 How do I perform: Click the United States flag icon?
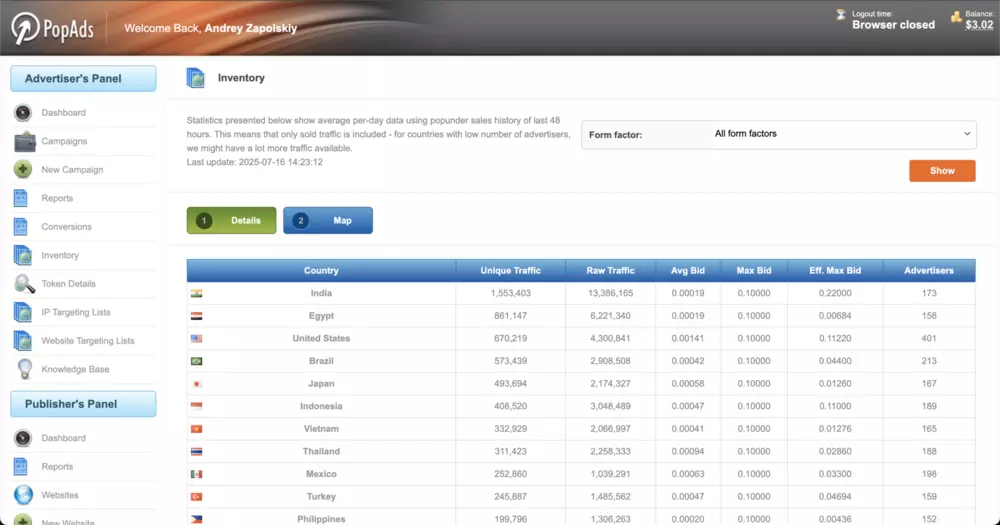196,339
